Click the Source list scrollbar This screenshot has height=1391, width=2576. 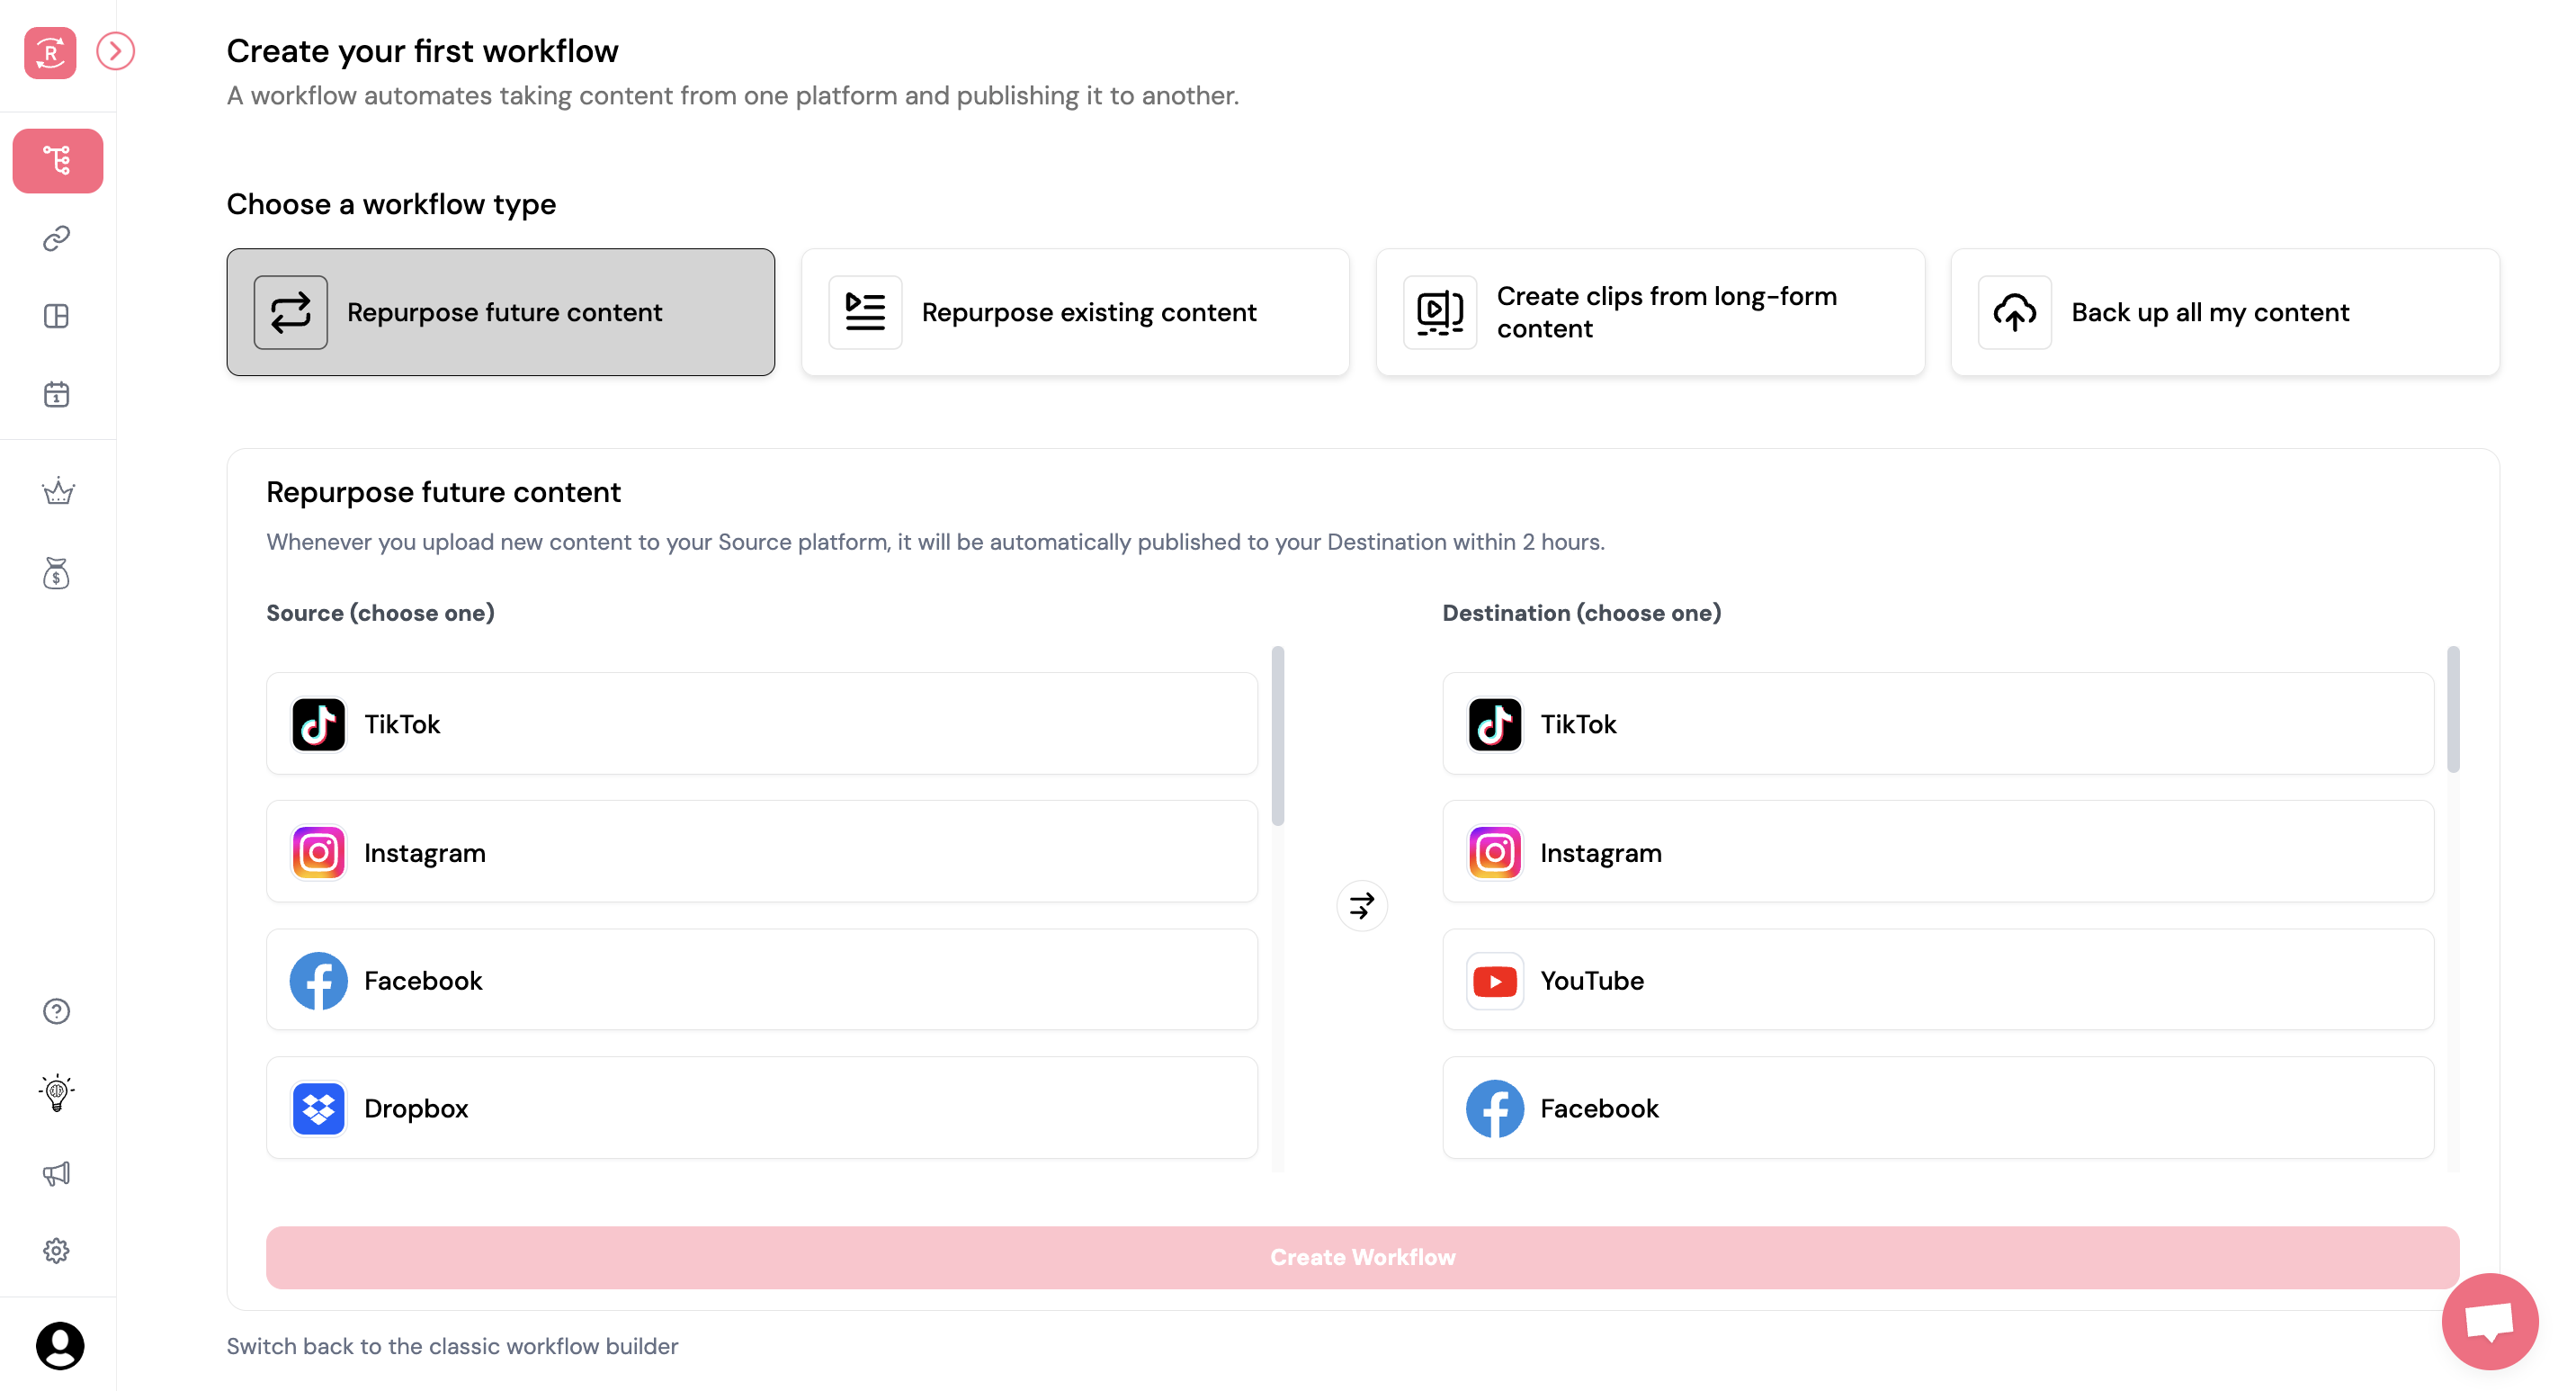click(x=1278, y=736)
